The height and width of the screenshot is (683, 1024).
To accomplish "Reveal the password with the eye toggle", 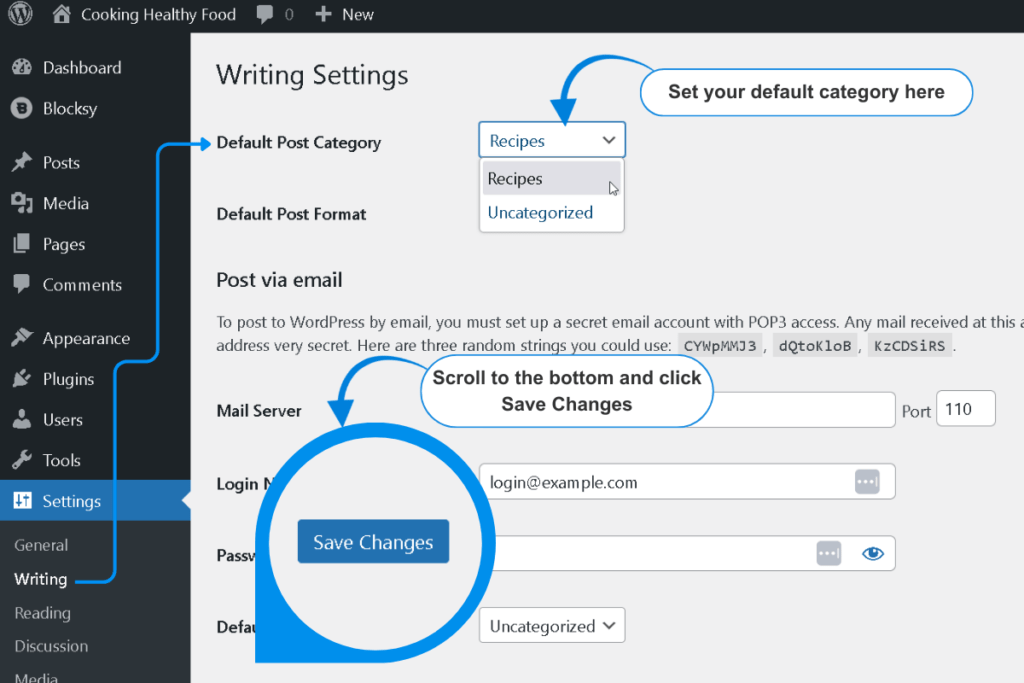I will point(872,553).
